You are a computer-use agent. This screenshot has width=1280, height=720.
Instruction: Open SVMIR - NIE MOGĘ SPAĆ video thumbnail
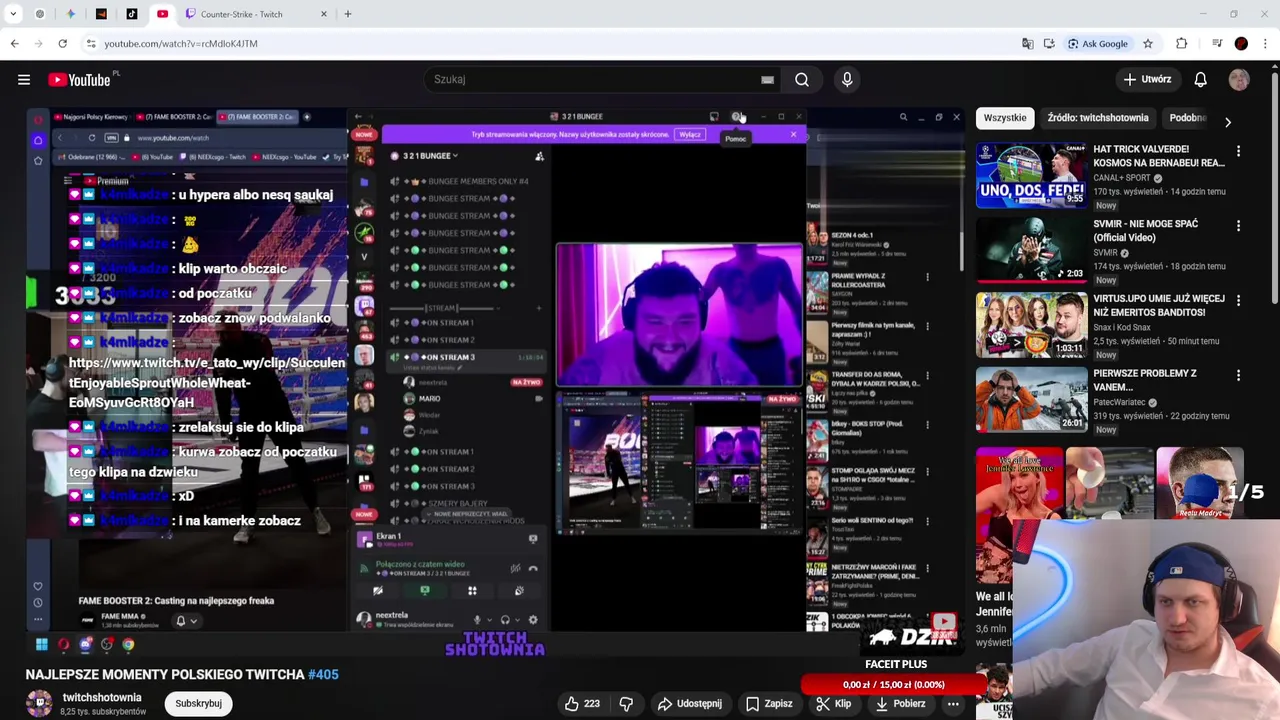coord(1031,250)
